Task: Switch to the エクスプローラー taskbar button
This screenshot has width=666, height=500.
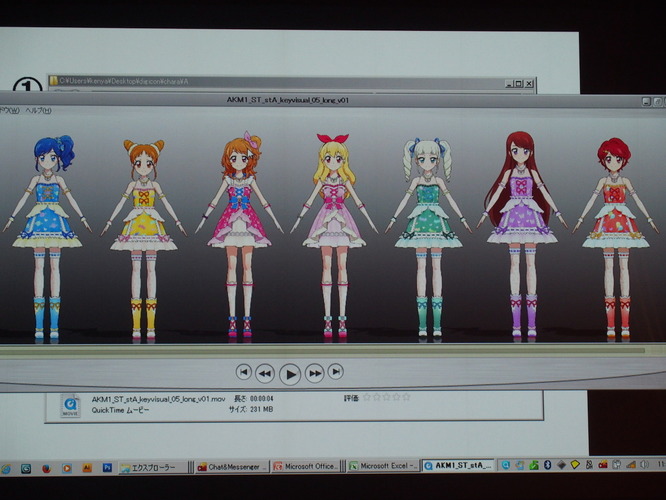Action: tap(153, 468)
